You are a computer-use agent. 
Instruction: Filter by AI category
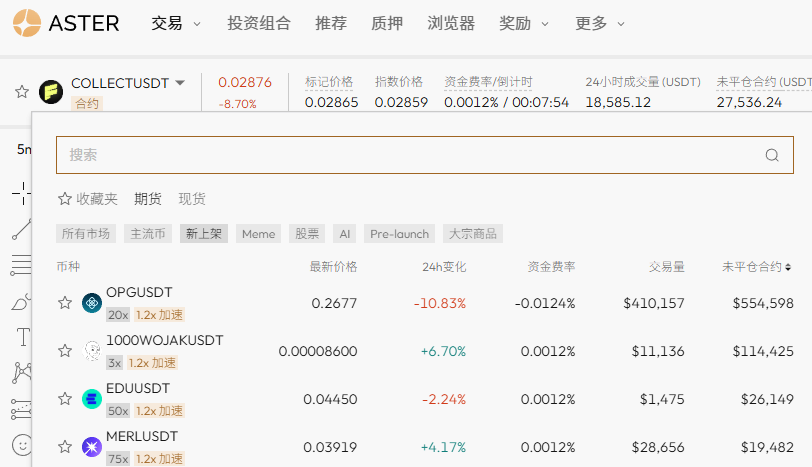point(345,234)
